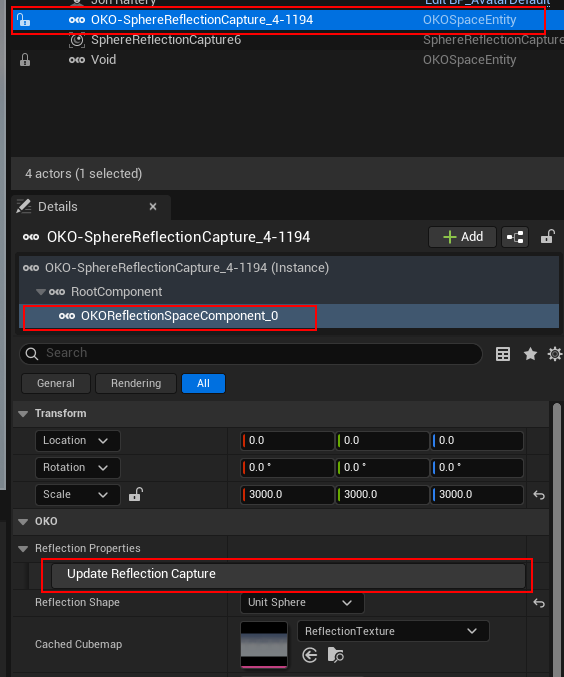Use selected asset arrow for Cached Cubemap
Viewport: 564px width, 677px height.
click(310, 655)
